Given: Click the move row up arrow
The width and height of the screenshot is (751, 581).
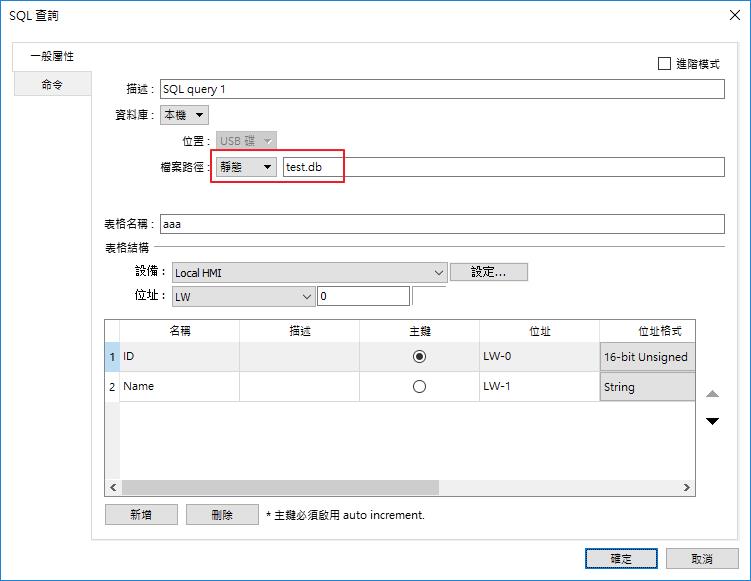Looking at the screenshot, I should point(712,395).
